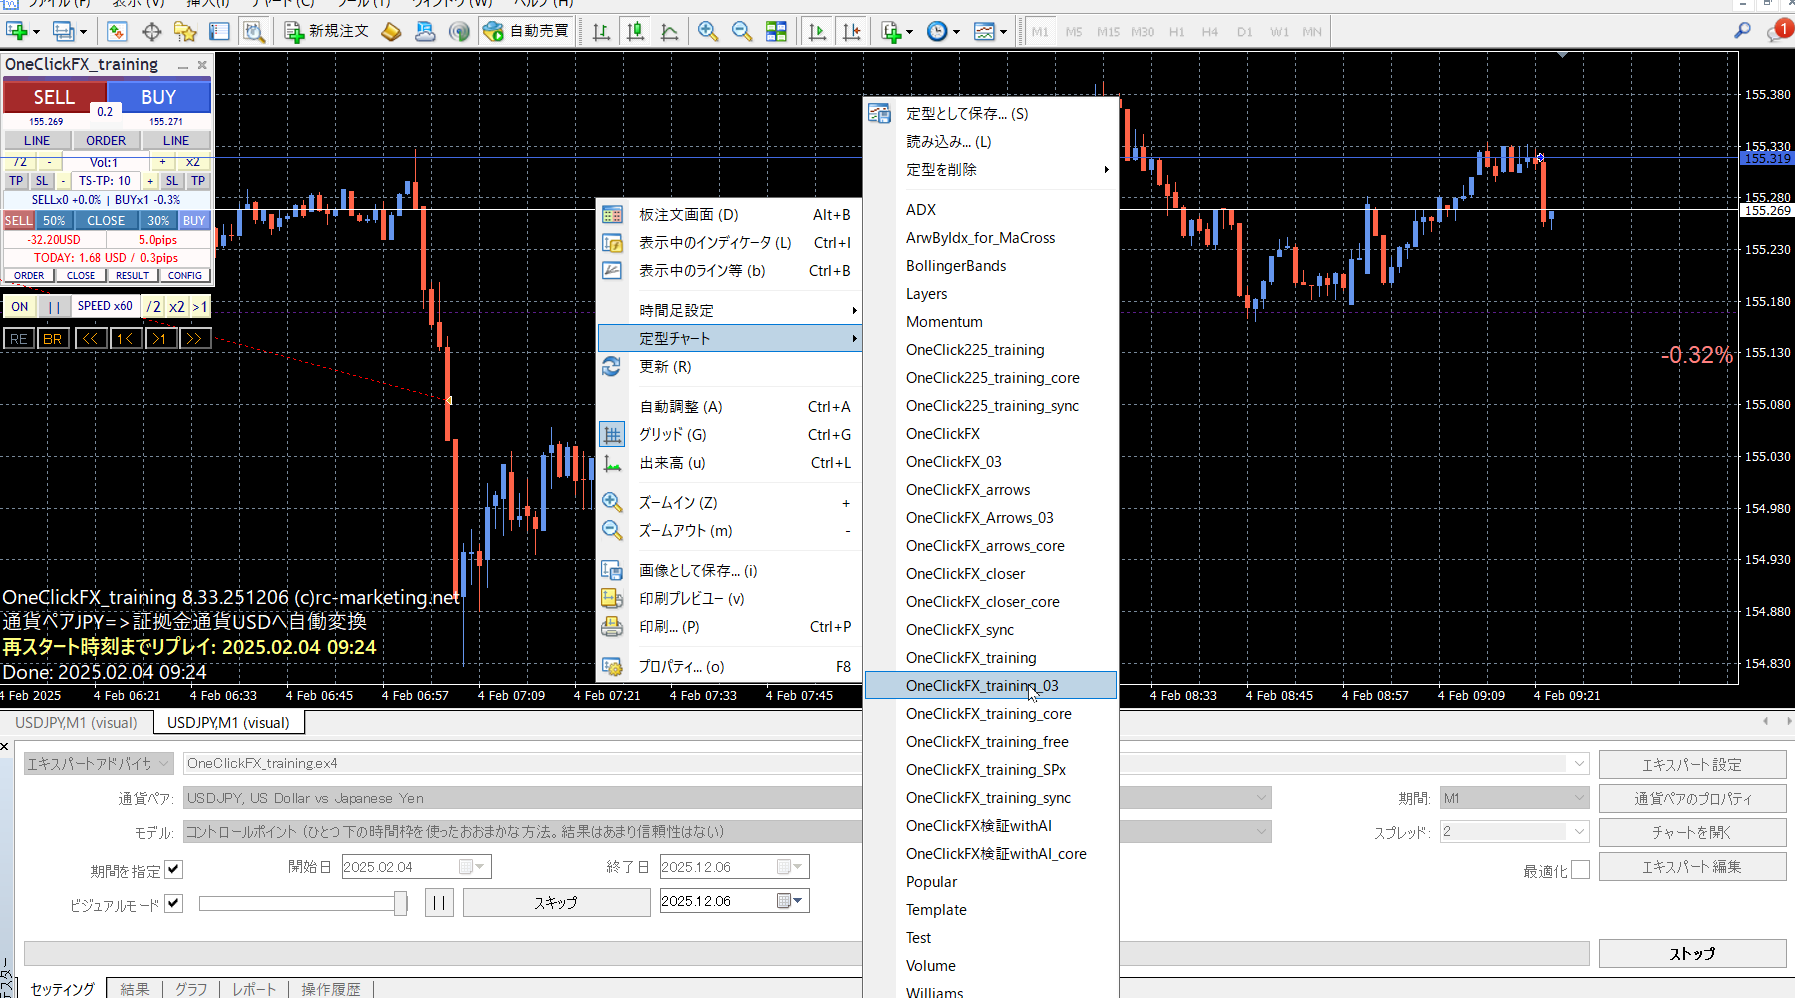Click the tile windows grid icon
Viewport: 1795px width, 998px height.
(776, 32)
